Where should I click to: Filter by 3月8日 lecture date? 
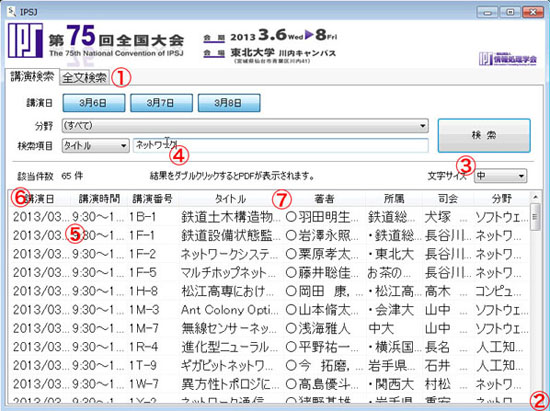click(x=229, y=103)
